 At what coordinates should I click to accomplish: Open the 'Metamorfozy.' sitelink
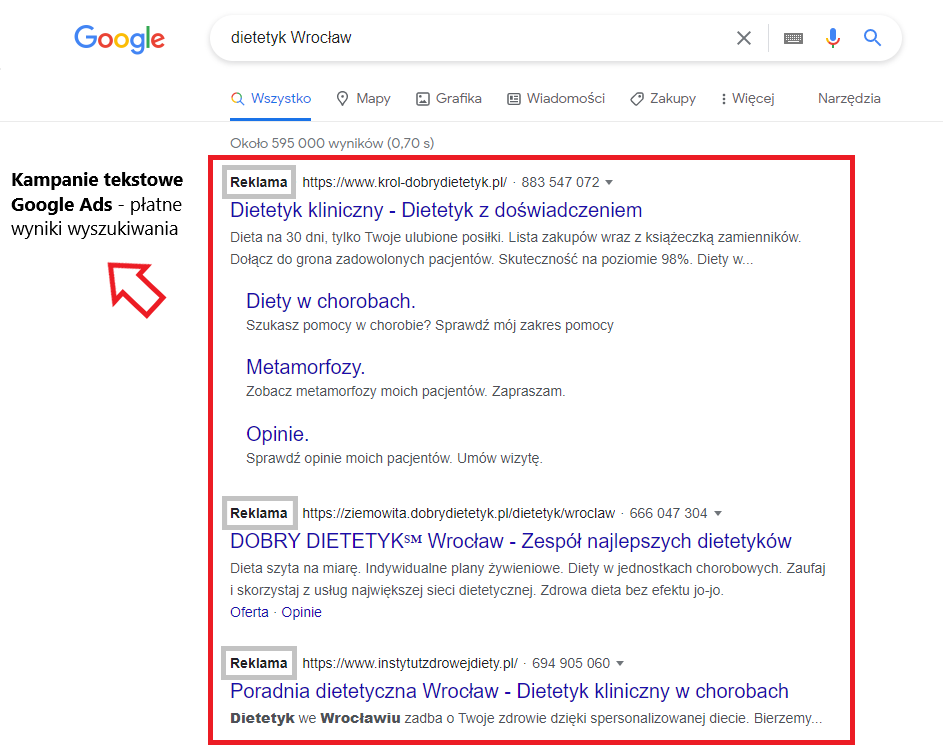306,367
